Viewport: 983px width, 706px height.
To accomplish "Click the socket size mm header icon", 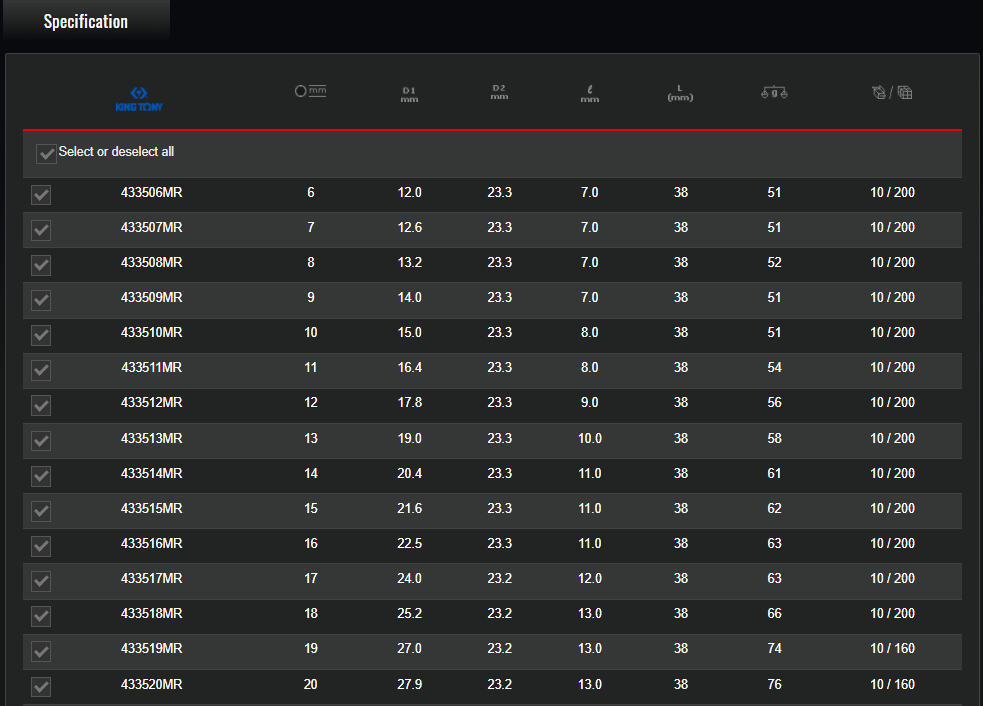I will tap(310, 91).
